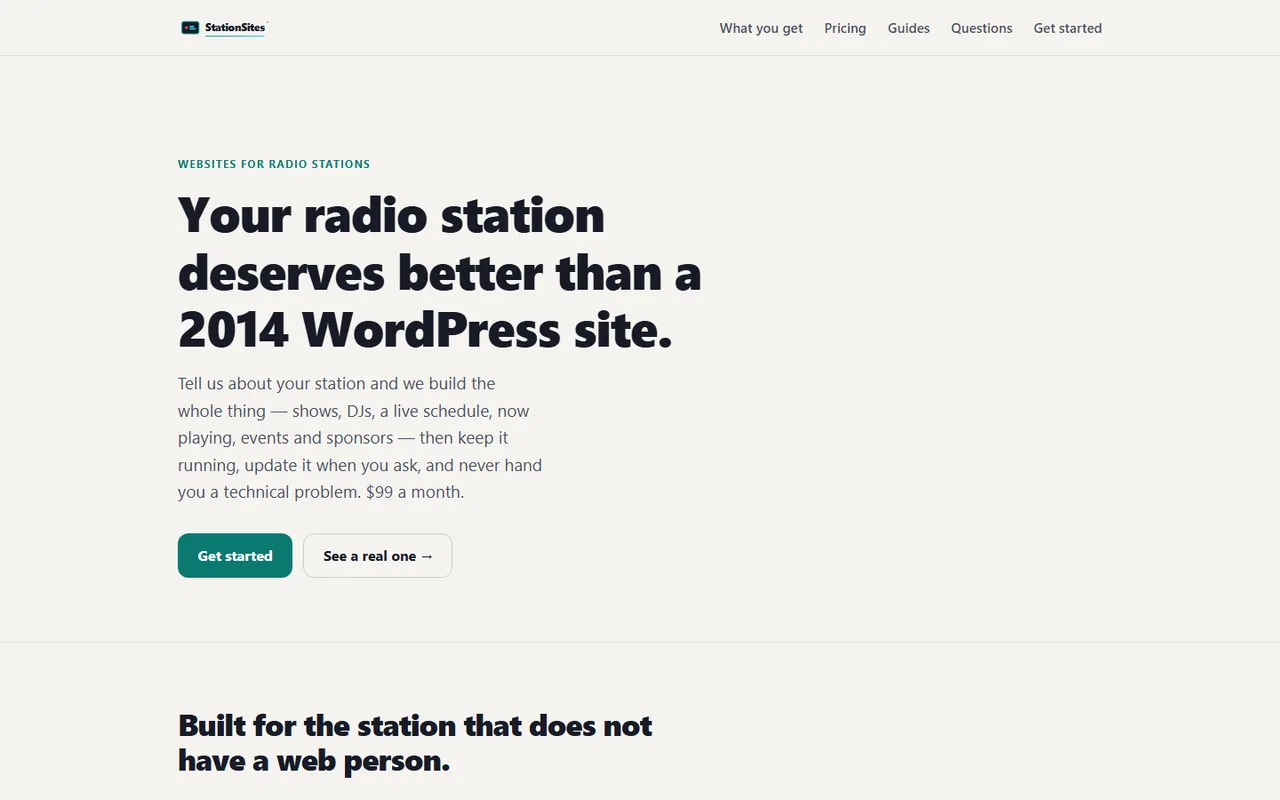Open the StationSites home link text

tap(235, 28)
